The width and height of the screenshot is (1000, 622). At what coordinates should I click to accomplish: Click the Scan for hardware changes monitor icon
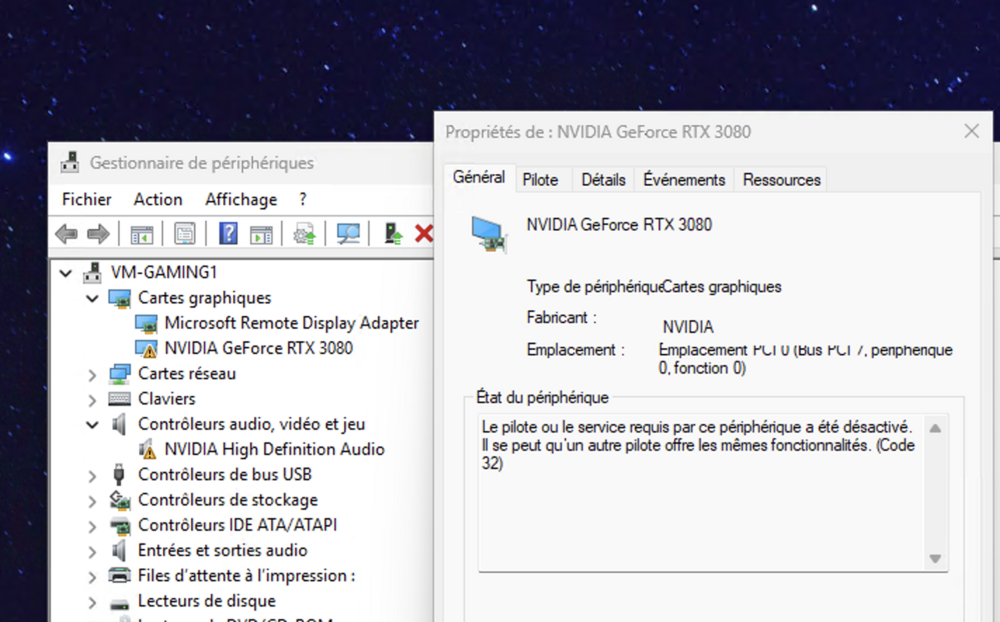coord(348,234)
